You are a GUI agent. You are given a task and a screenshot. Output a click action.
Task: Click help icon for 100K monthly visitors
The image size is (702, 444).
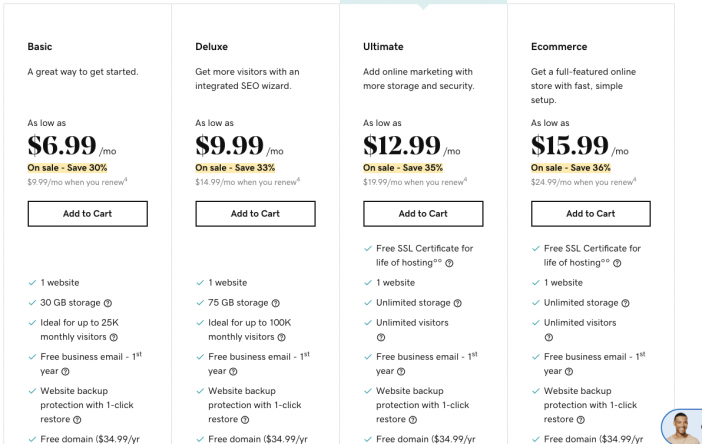[x=282, y=337]
